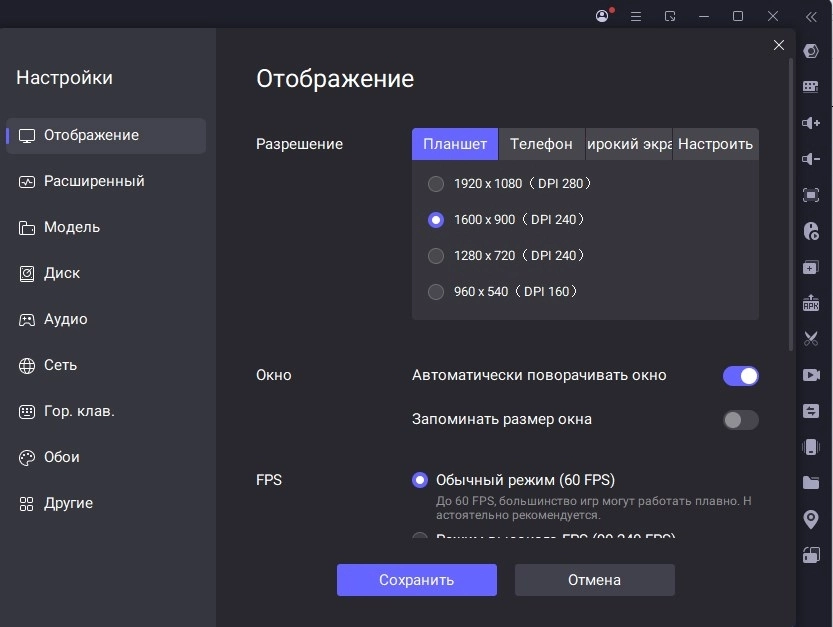Click the user account icon in title bar
Viewport: 833px width, 627px height.
tap(602, 16)
